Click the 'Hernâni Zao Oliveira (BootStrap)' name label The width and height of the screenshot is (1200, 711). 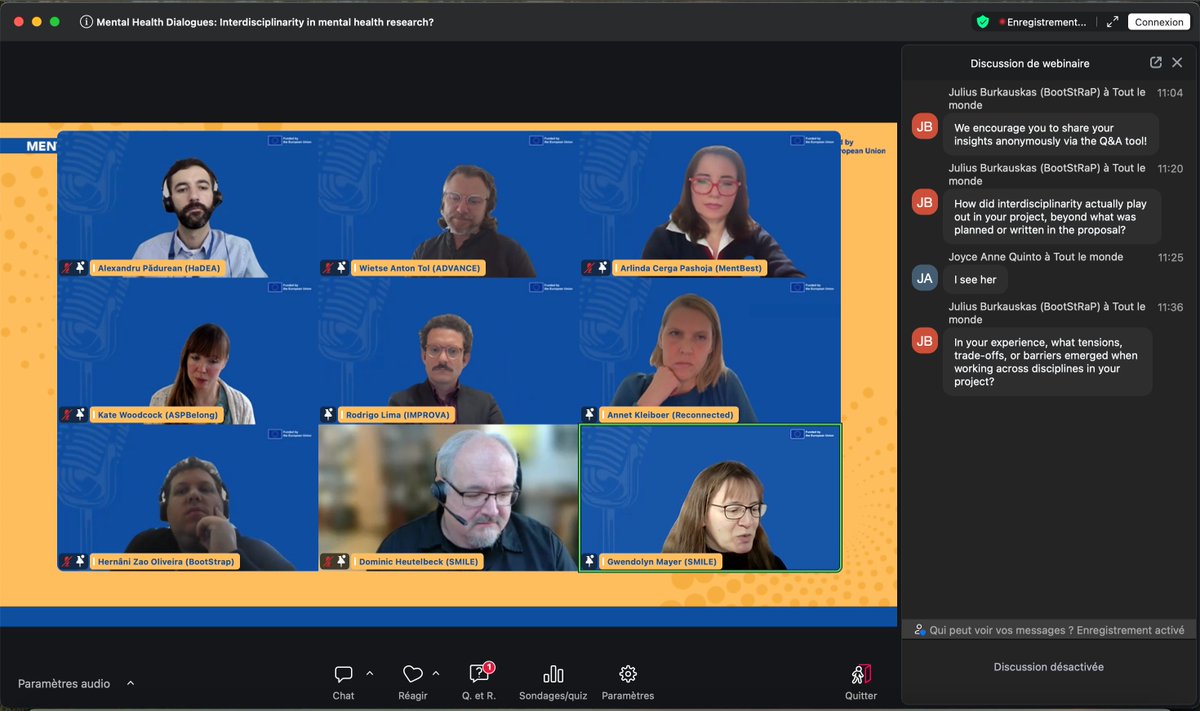[165, 561]
